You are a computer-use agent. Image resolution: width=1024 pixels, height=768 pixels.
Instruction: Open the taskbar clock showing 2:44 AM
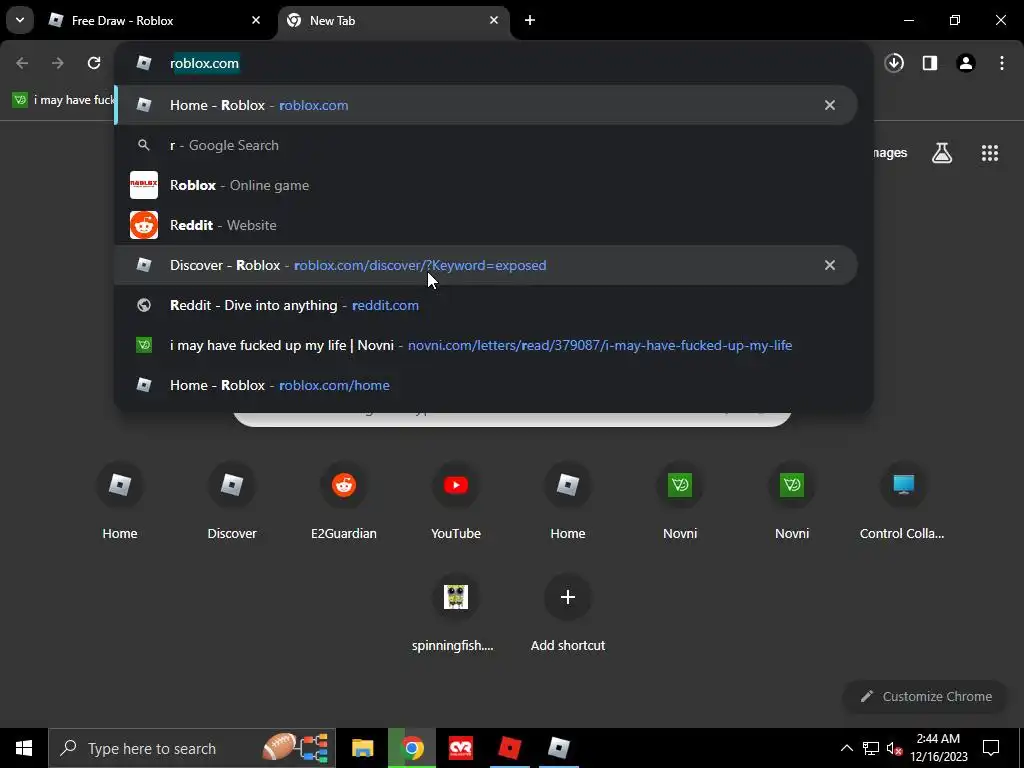[x=938, y=748]
